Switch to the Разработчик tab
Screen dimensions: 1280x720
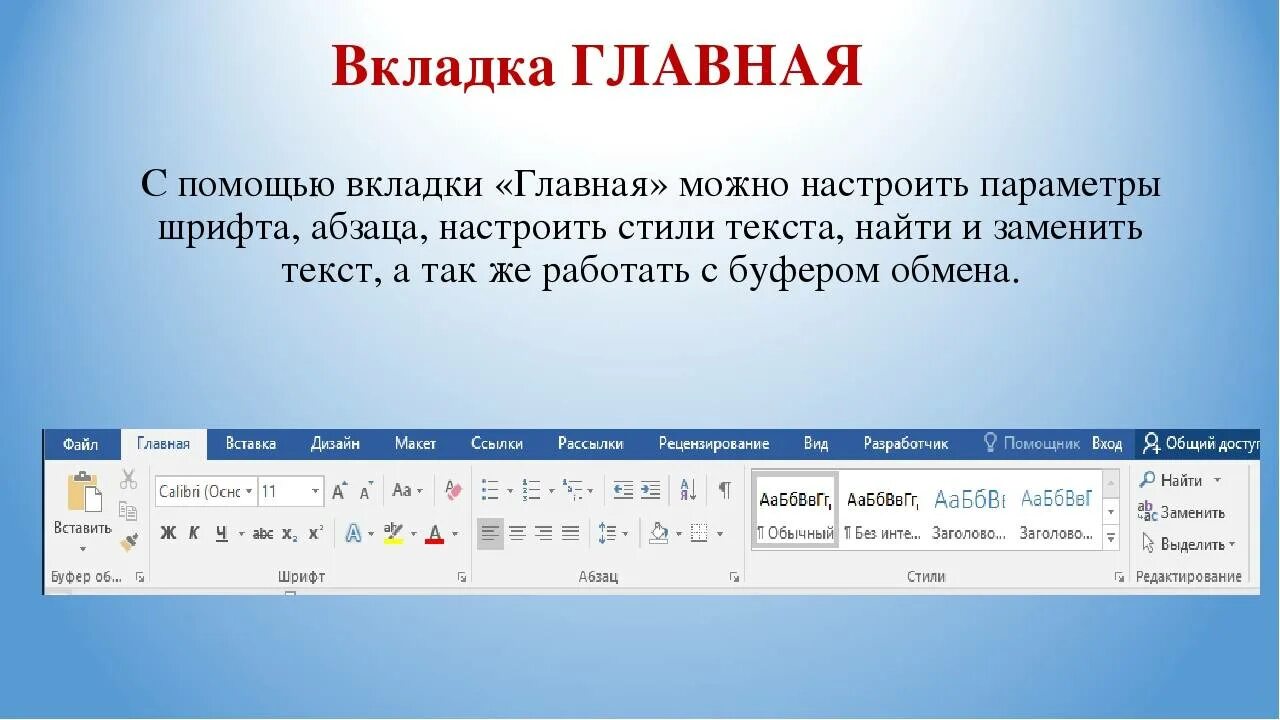point(906,444)
